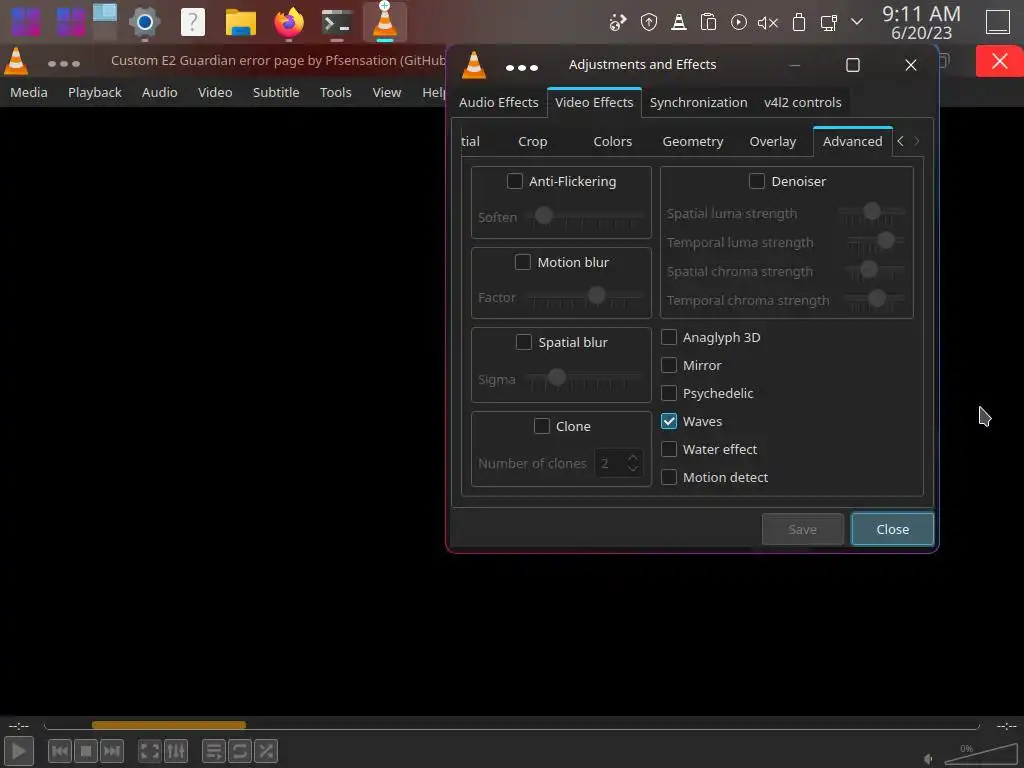Open the Media menu

point(29,92)
